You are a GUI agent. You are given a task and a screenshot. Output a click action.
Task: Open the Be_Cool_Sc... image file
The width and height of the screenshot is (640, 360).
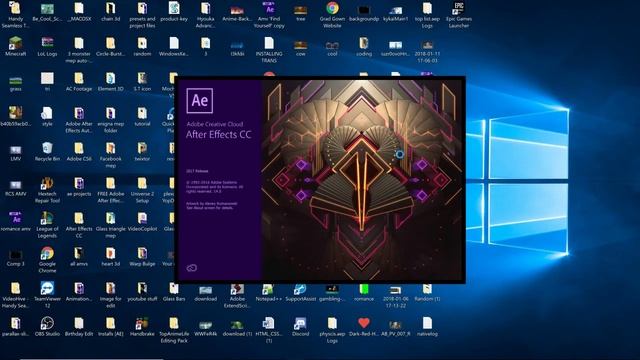tap(47, 12)
